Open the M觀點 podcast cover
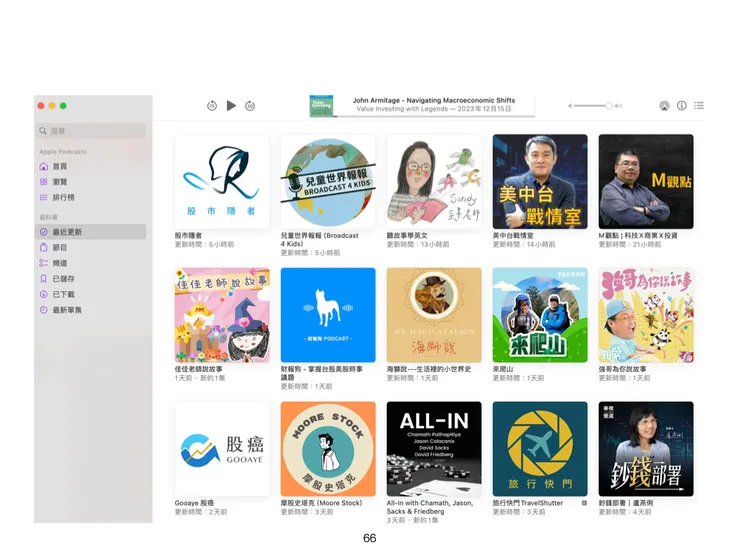This screenshot has width=740, height=555. coord(646,182)
